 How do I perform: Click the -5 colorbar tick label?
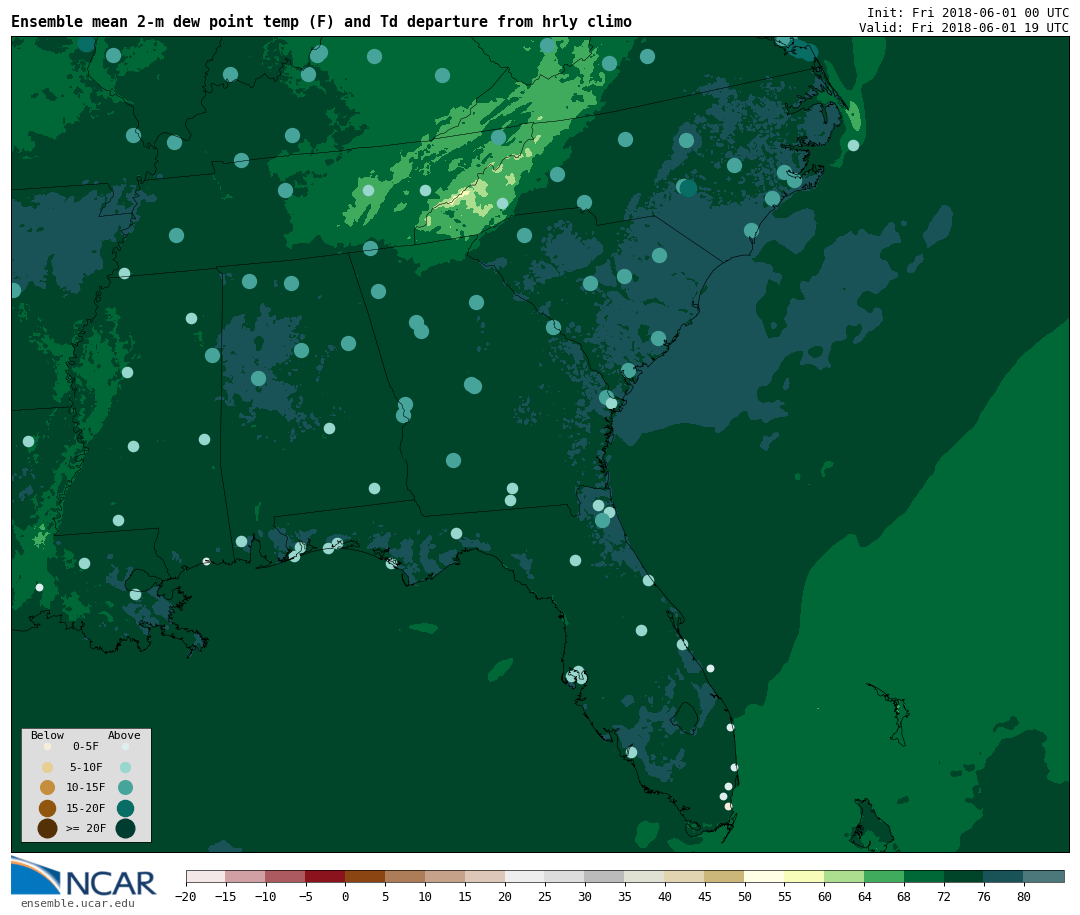point(305,897)
